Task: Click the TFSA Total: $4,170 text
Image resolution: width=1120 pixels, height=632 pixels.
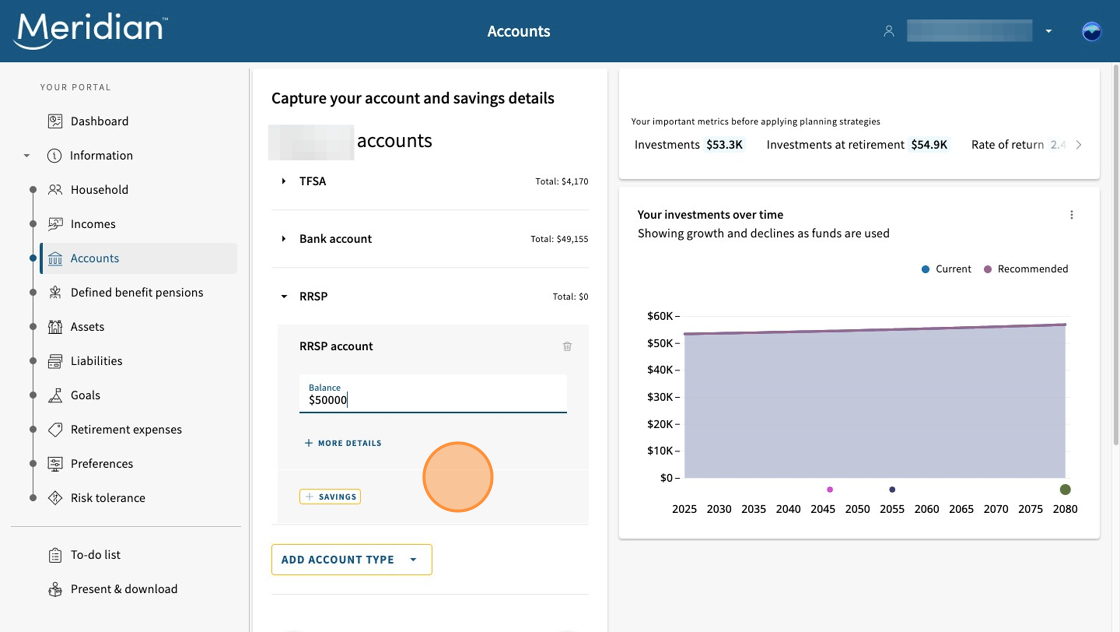Action: coord(561,182)
